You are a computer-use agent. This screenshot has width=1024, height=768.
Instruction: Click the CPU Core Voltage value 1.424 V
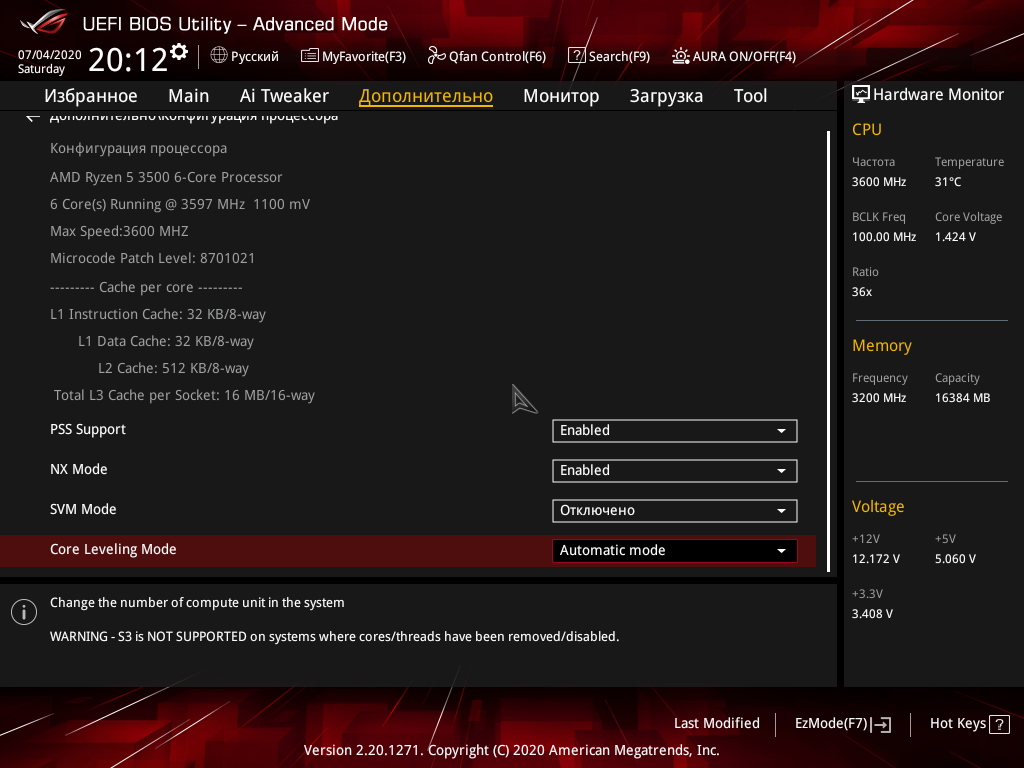[955, 236]
